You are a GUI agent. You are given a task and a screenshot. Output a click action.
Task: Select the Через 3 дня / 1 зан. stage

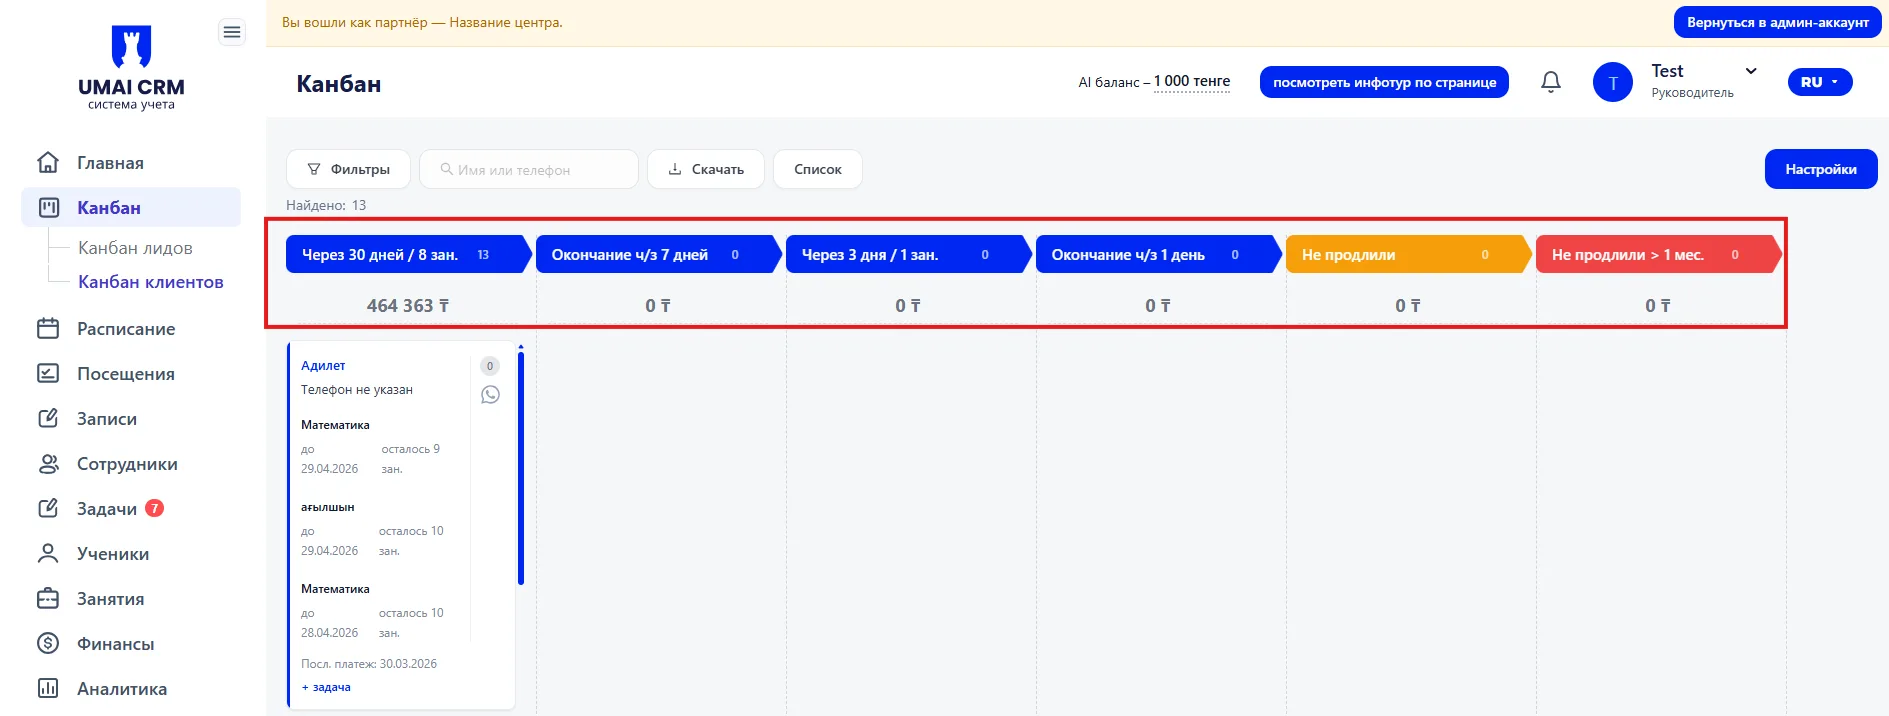point(908,254)
